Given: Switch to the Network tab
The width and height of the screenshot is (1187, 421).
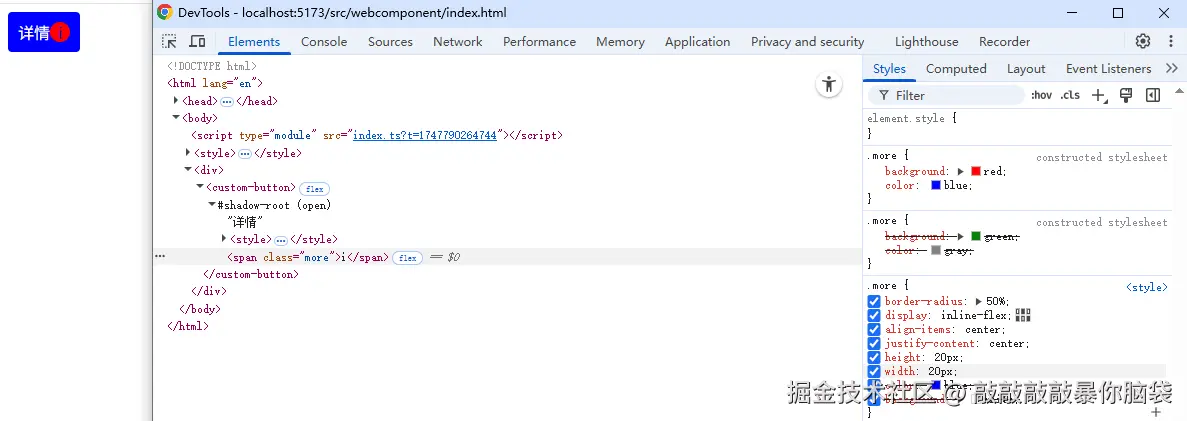Looking at the screenshot, I should pos(457,42).
